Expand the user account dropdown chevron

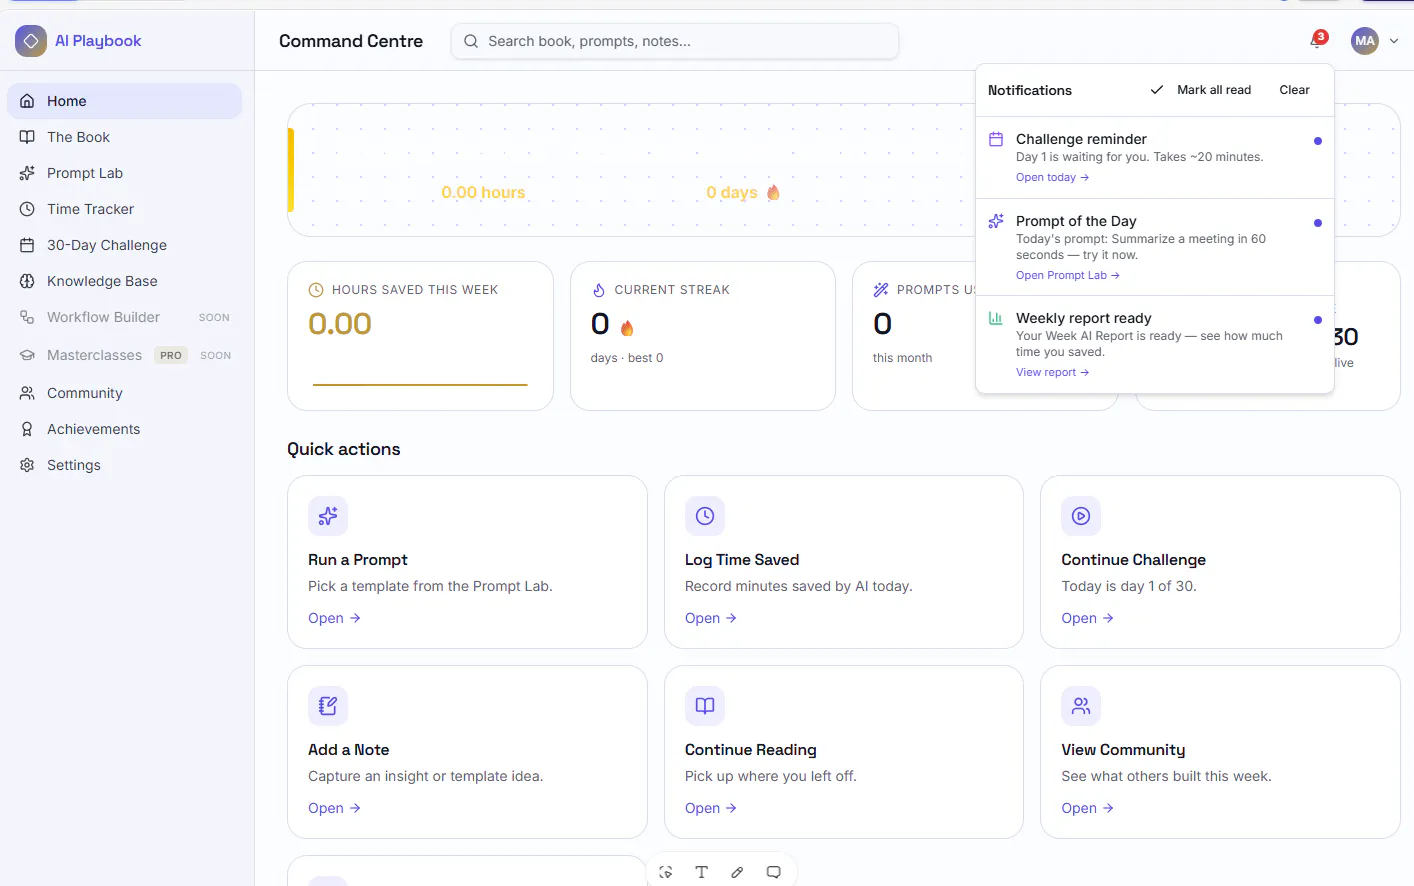(1394, 41)
